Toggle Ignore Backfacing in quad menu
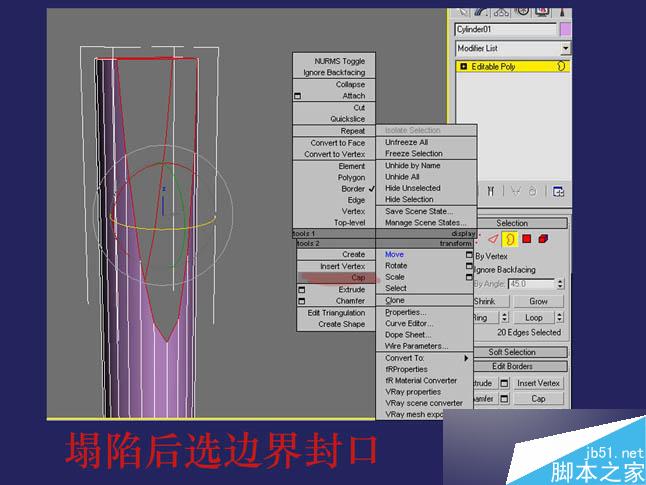Image resolution: width=646 pixels, height=485 pixels. coord(334,73)
